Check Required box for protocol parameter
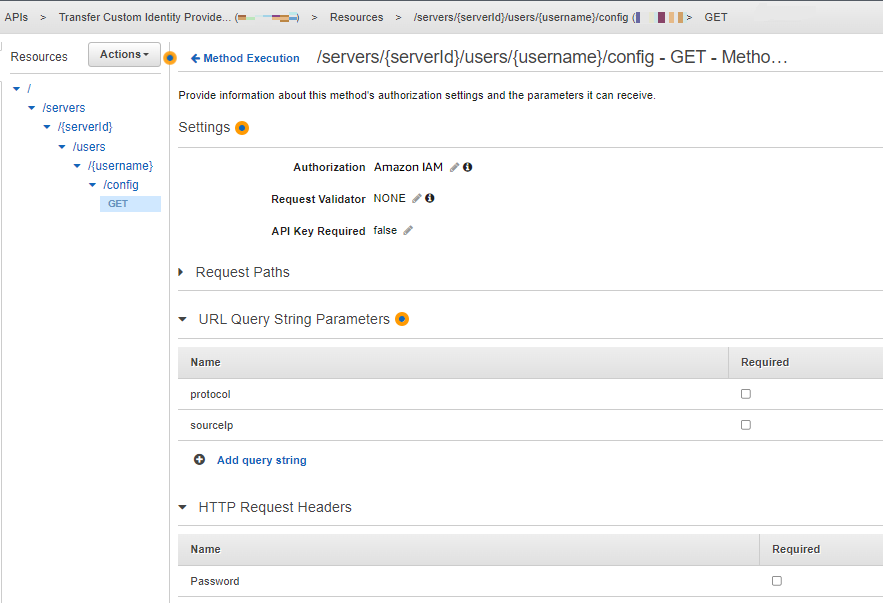The width and height of the screenshot is (883, 603). coord(746,394)
